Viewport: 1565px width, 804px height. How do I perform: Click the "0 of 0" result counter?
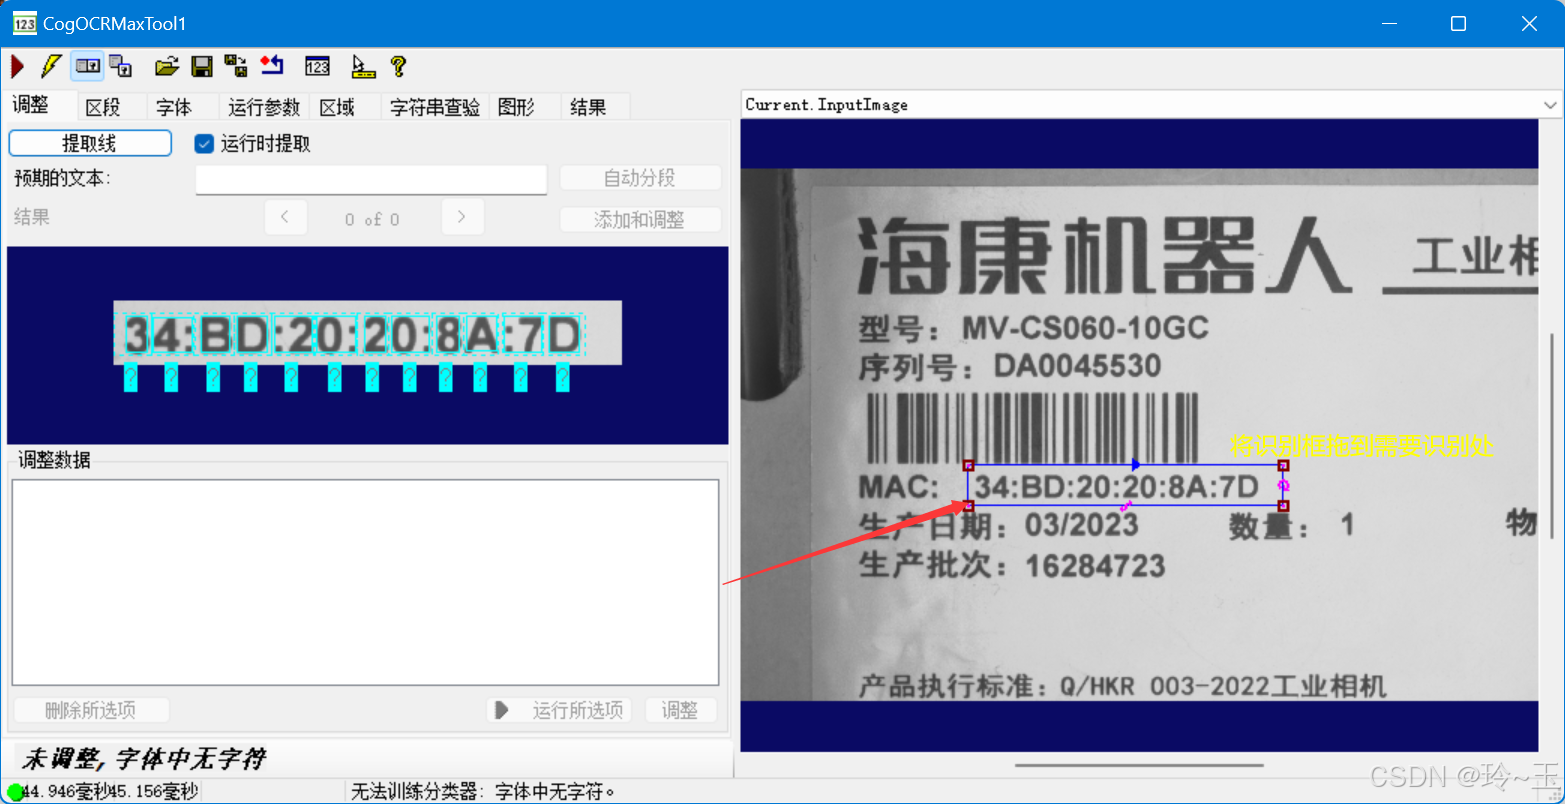point(372,219)
